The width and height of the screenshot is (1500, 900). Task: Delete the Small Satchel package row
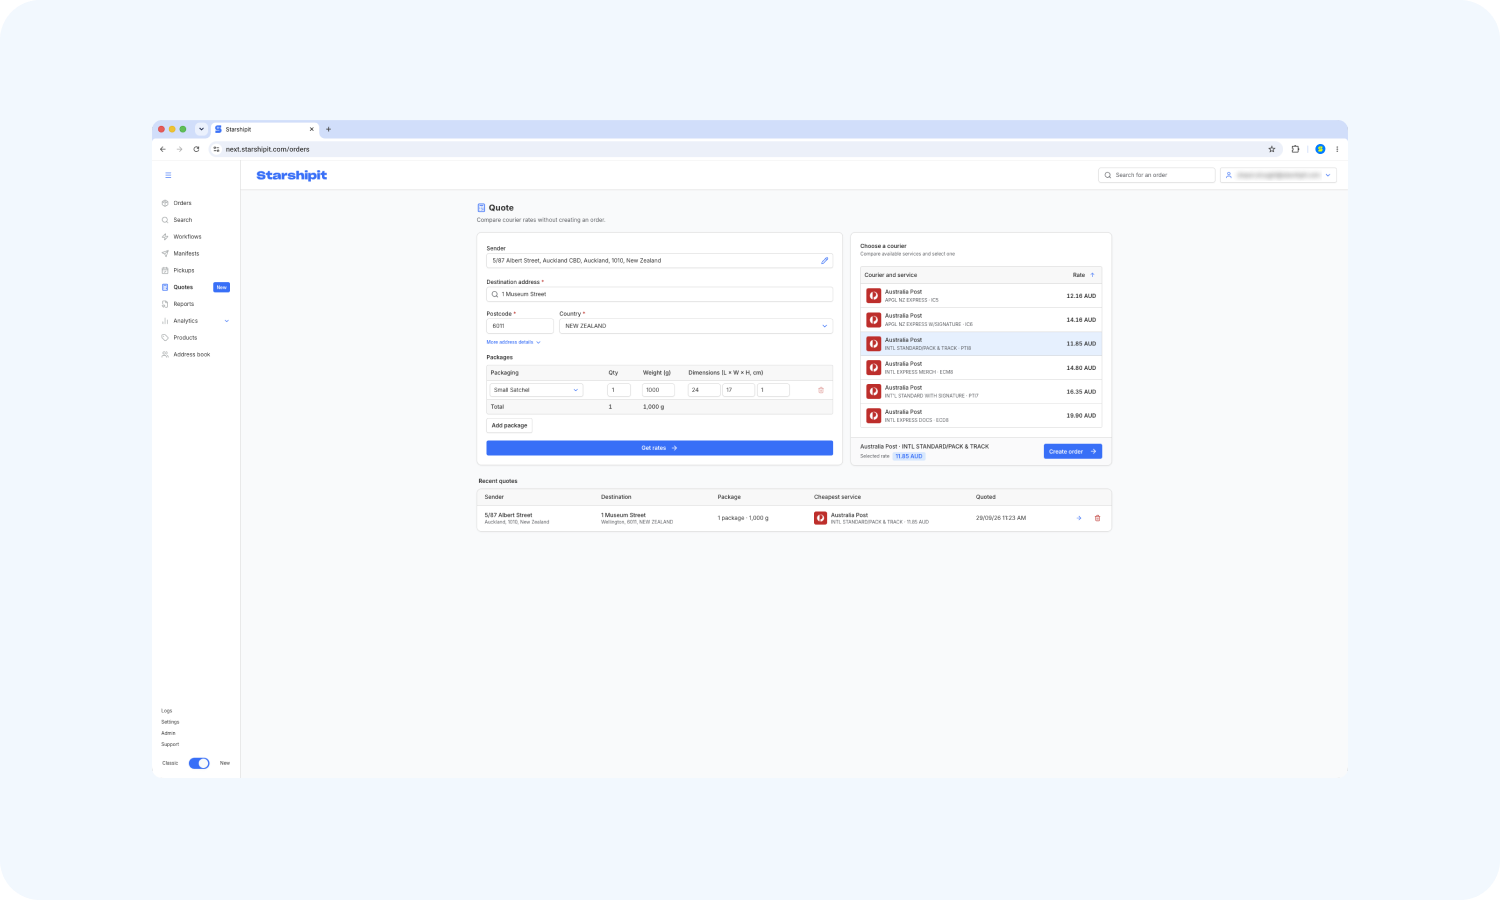[x=821, y=390]
